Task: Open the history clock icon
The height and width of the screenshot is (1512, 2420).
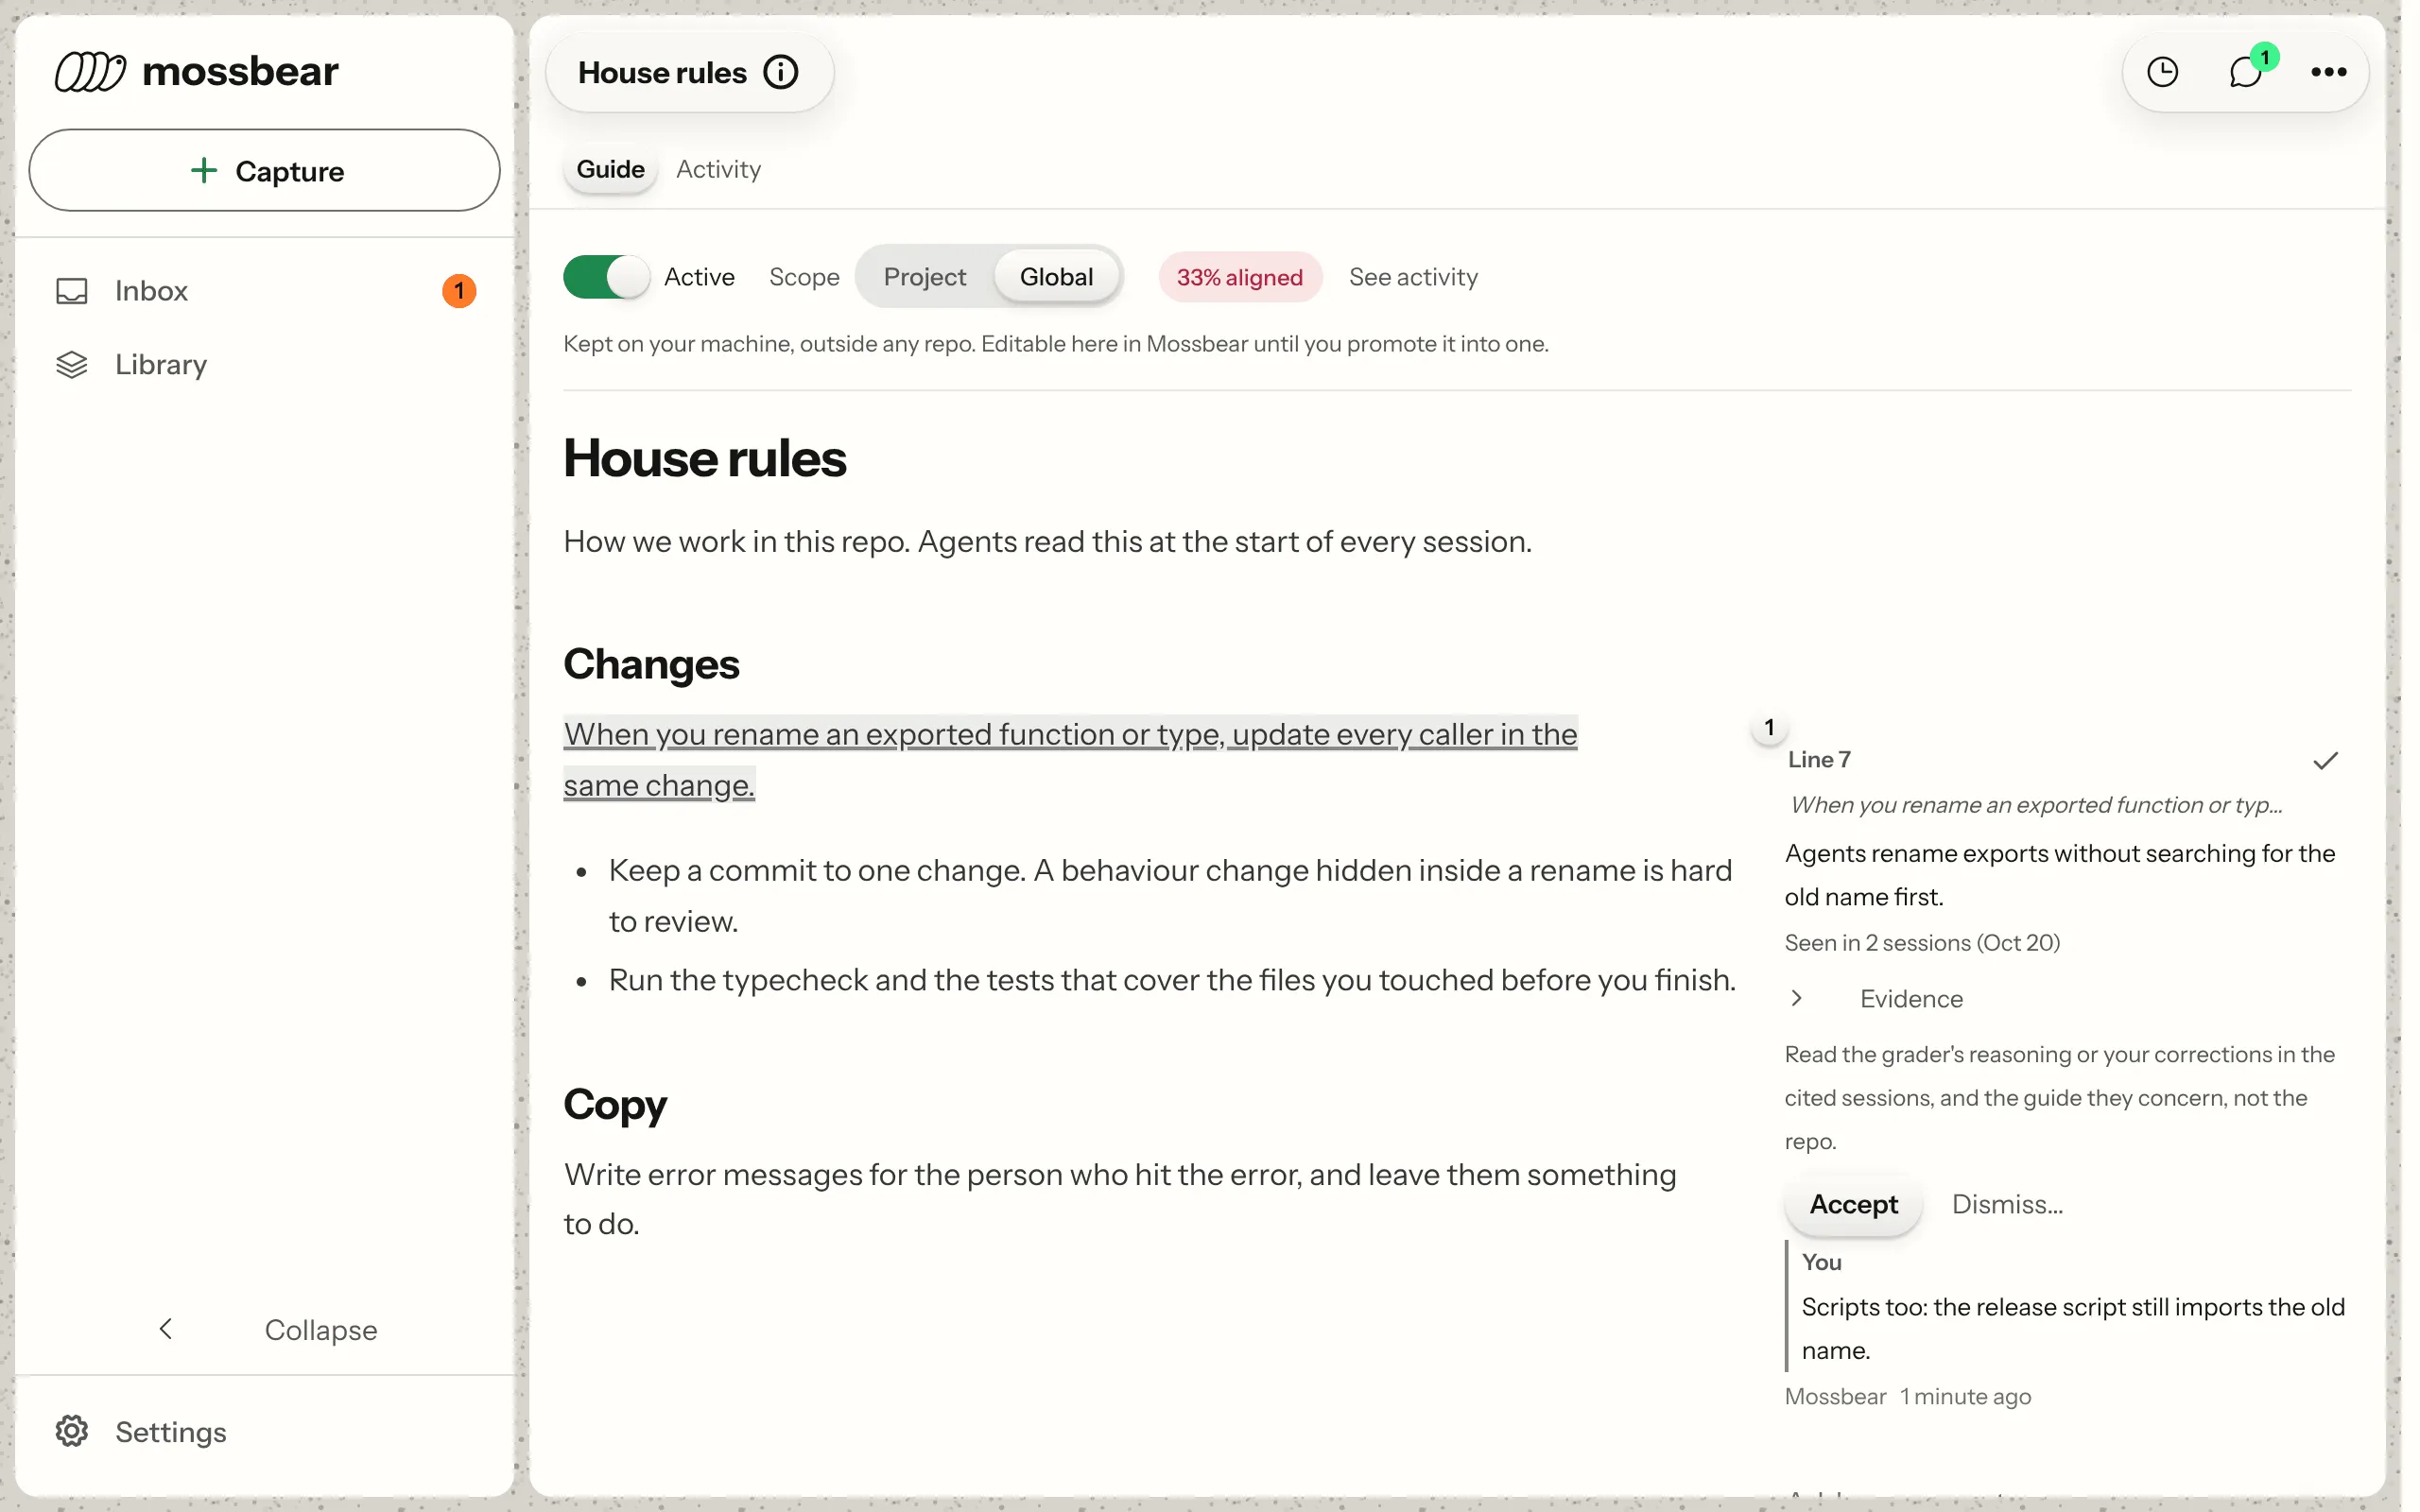Action: point(2162,72)
